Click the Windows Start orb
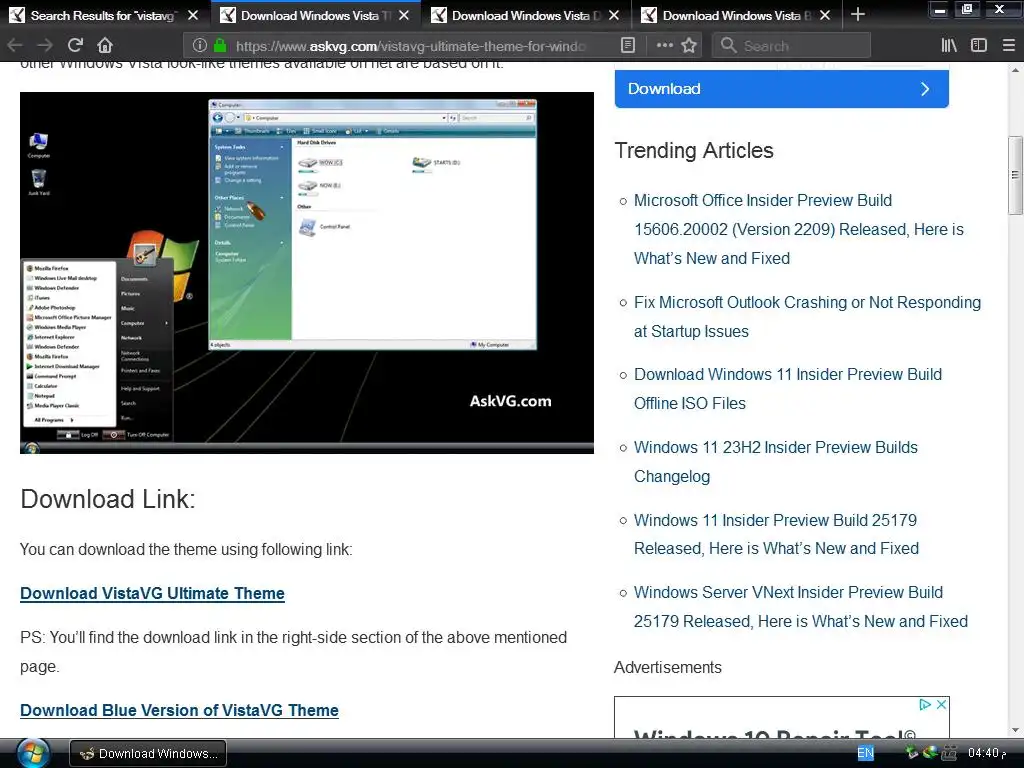 click(x=33, y=753)
